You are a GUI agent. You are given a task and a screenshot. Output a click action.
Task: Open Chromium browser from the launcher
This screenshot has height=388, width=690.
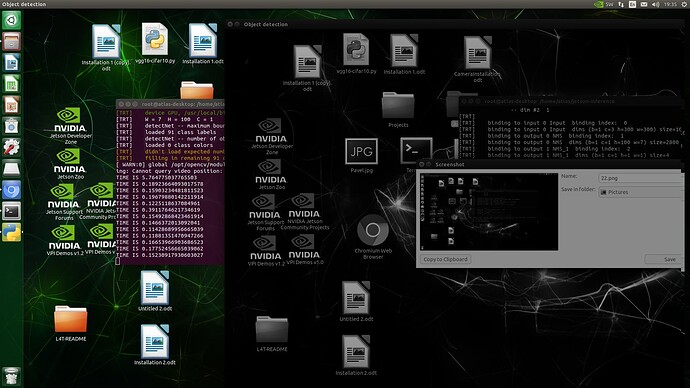pyautogui.click(x=11, y=190)
